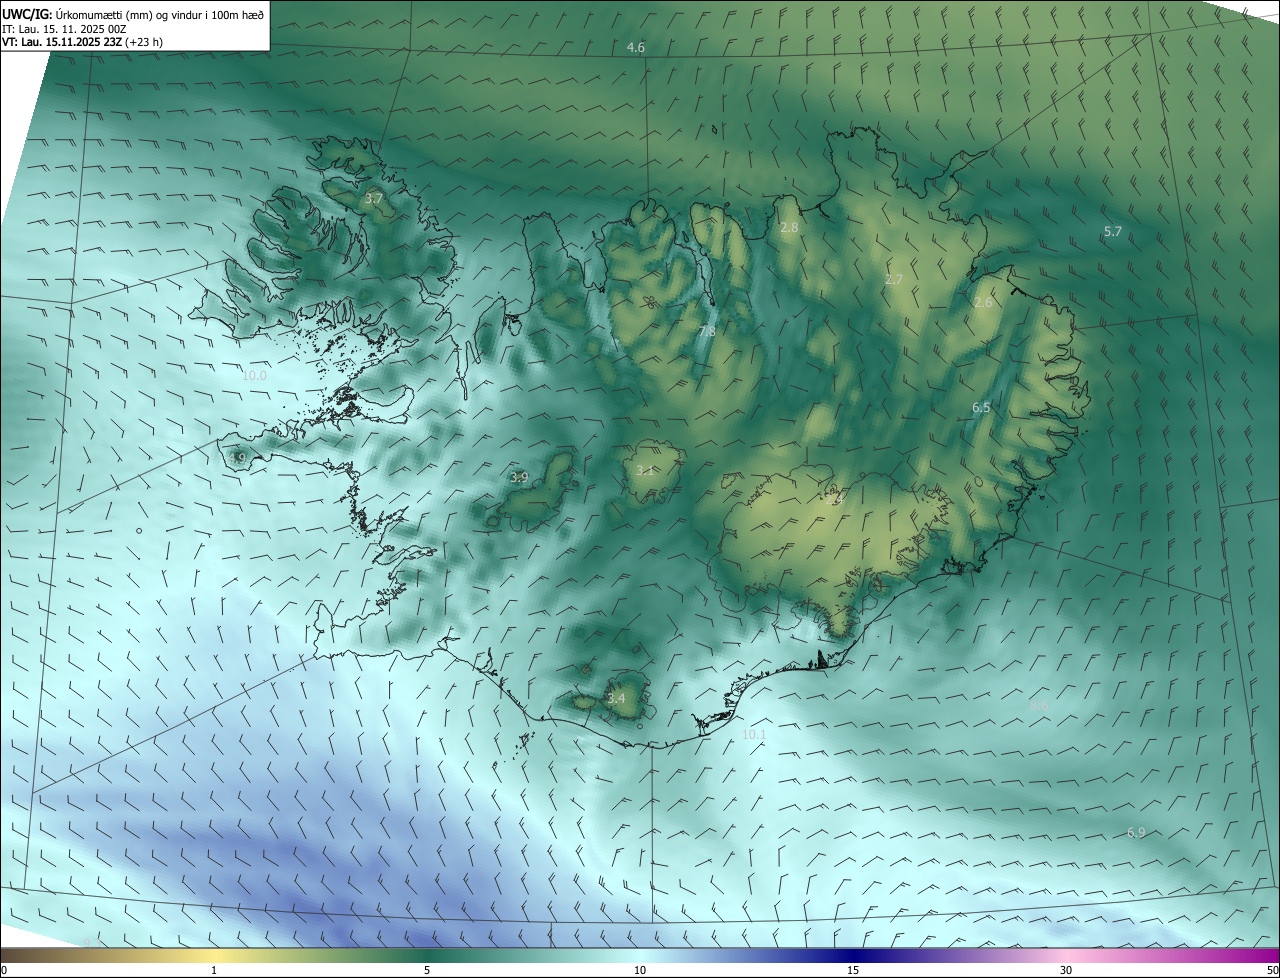Click the title text 'UWC/IG: Úrkomumætti (mm) og vindur í 100m hæð'
The width and height of the screenshot is (1280, 978).
click(133, 14)
